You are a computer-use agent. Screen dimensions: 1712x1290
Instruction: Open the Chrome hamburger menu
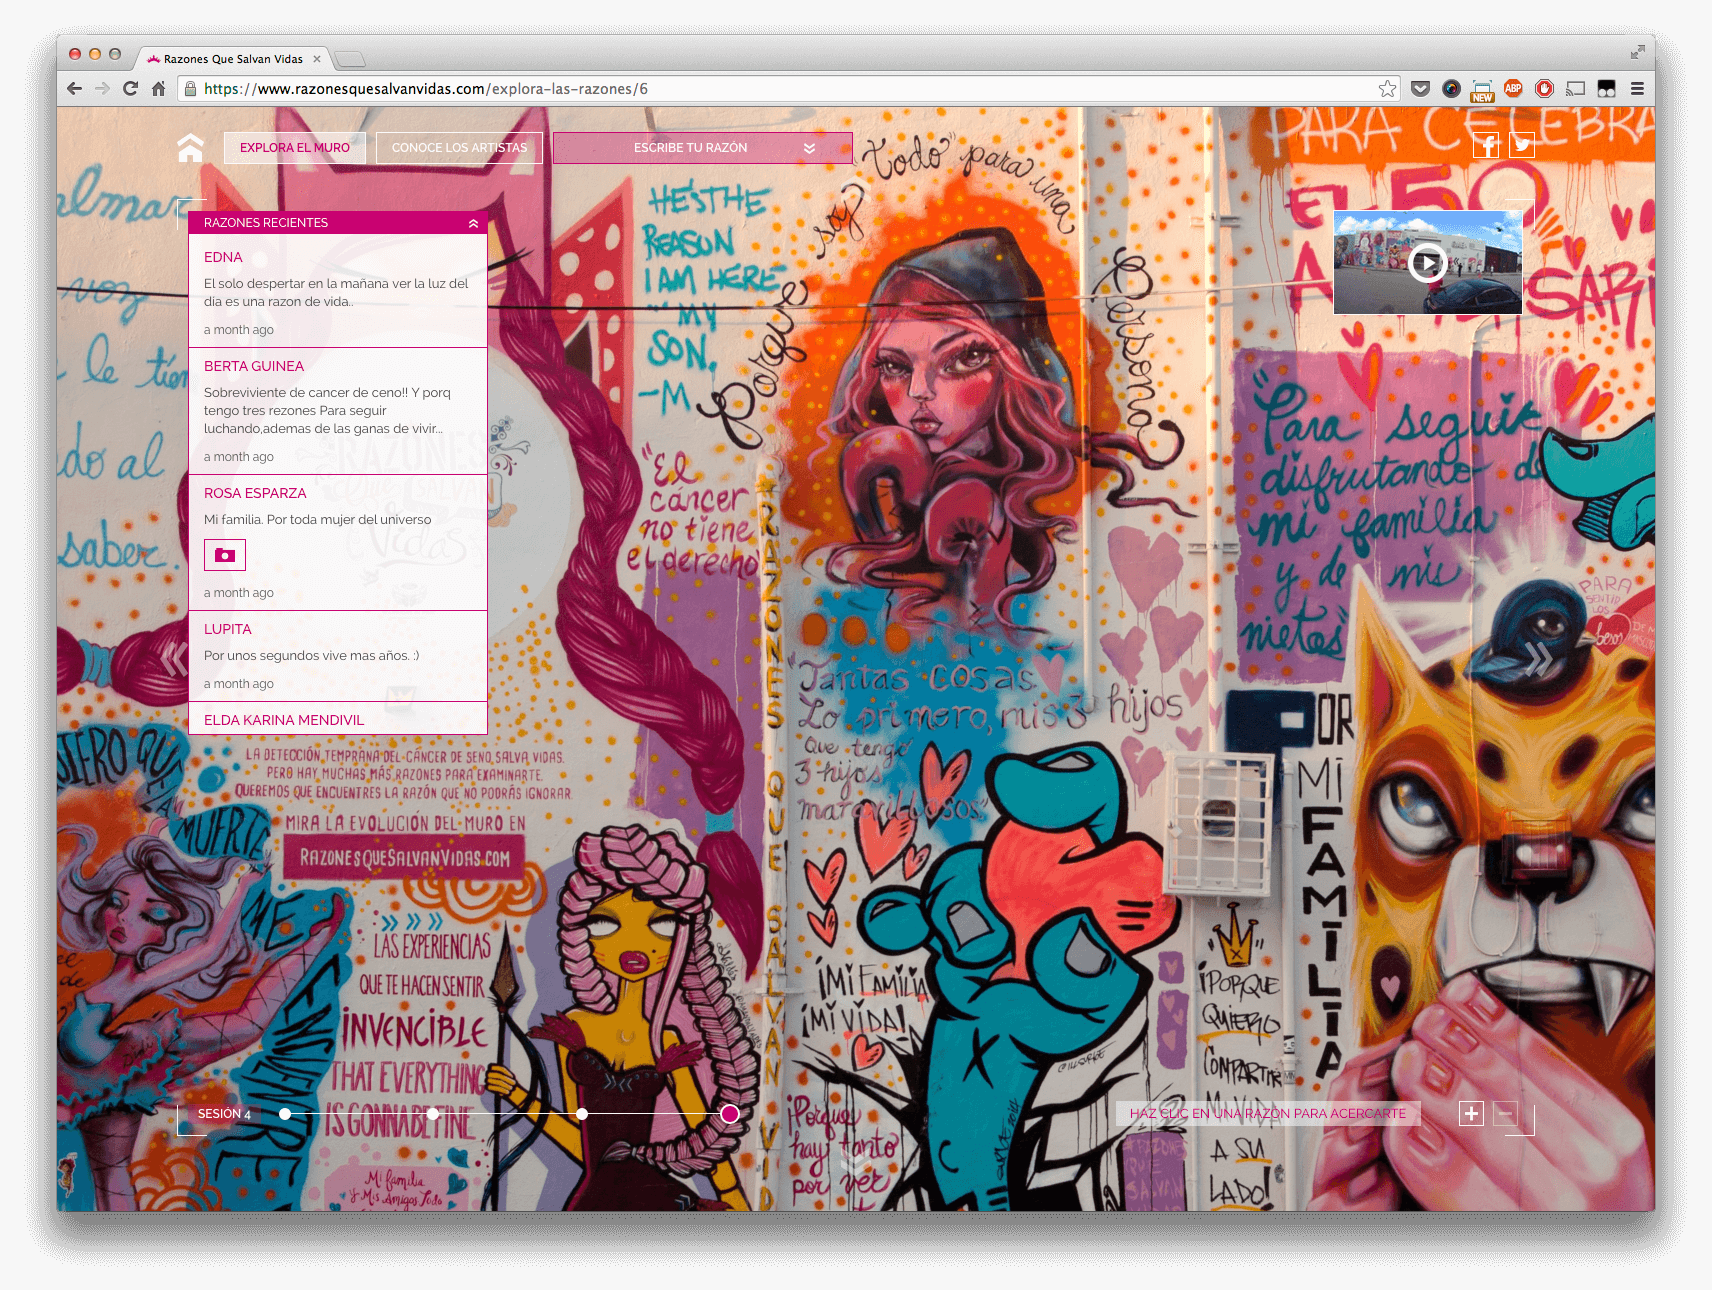(x=1637, y=88)
